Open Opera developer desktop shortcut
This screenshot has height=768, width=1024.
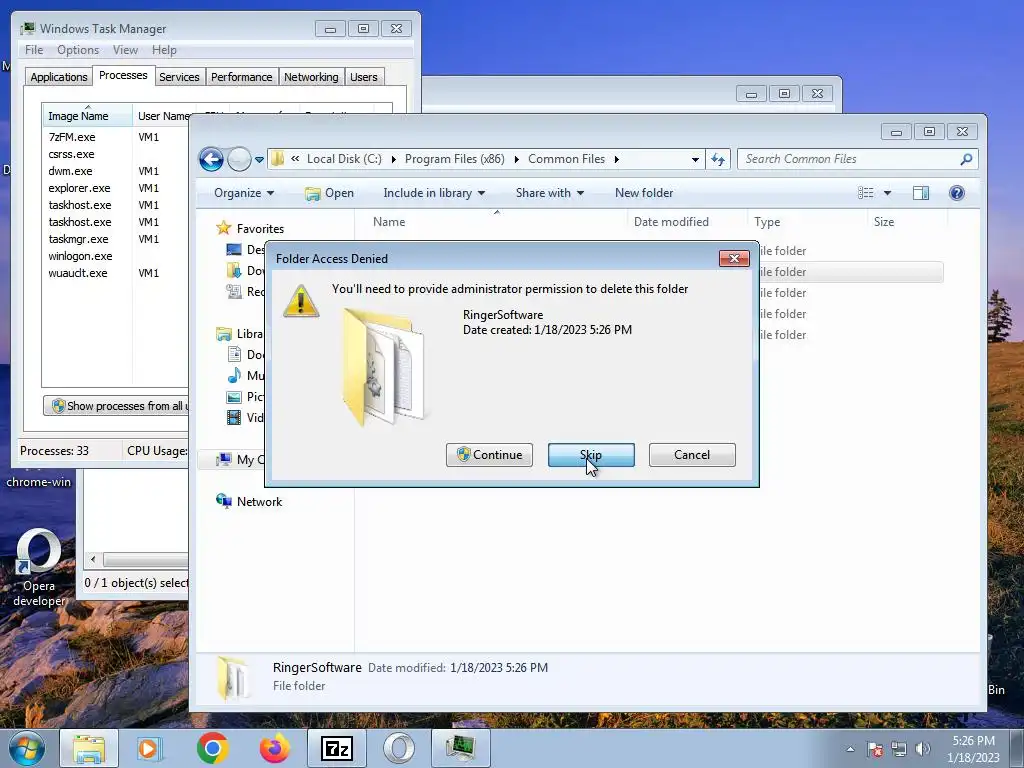(x=39, y=568)
